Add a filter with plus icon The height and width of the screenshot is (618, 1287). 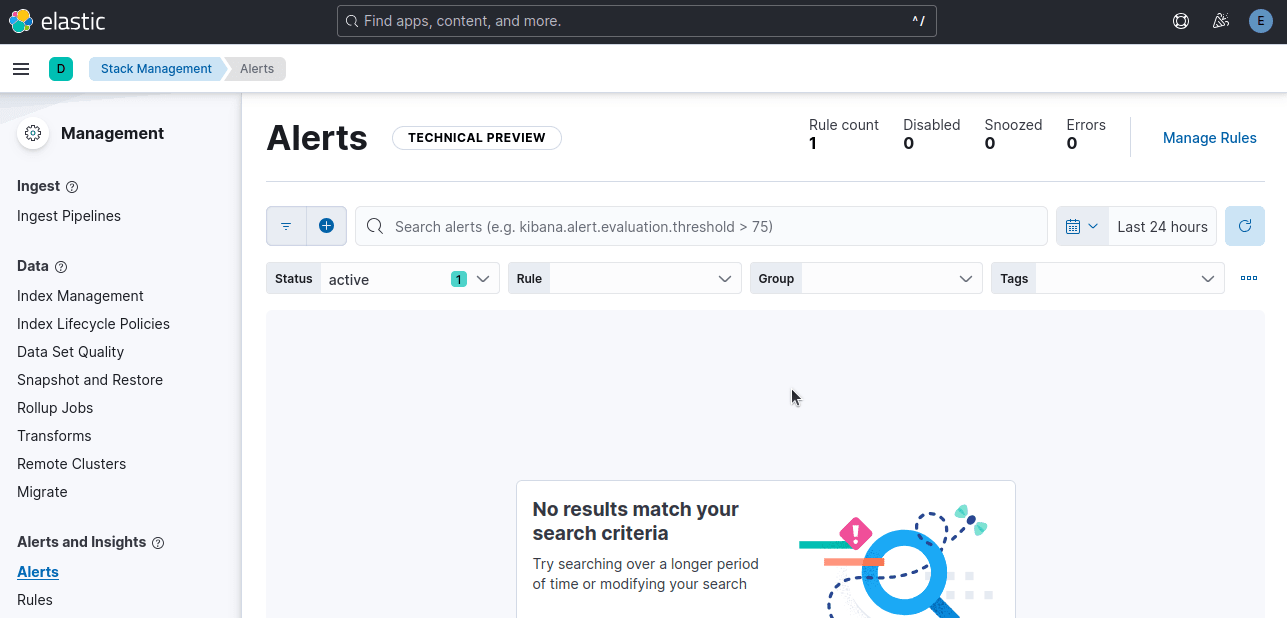326,226
